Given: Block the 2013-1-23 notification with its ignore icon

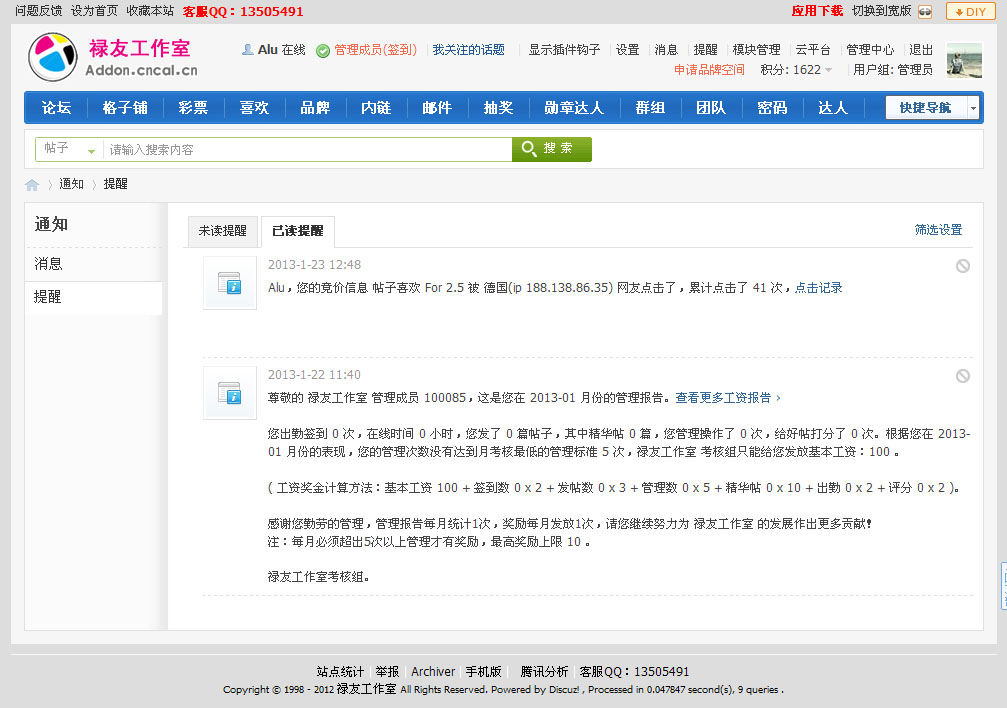Looking at the screenshot, I should point(962,266).
